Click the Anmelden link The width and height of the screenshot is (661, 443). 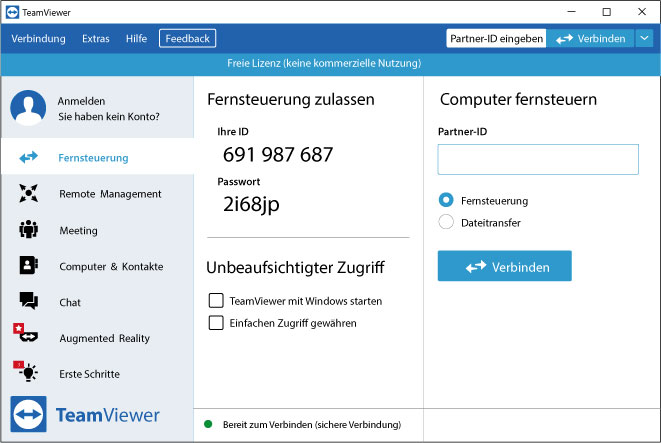[x=81, y=101]
